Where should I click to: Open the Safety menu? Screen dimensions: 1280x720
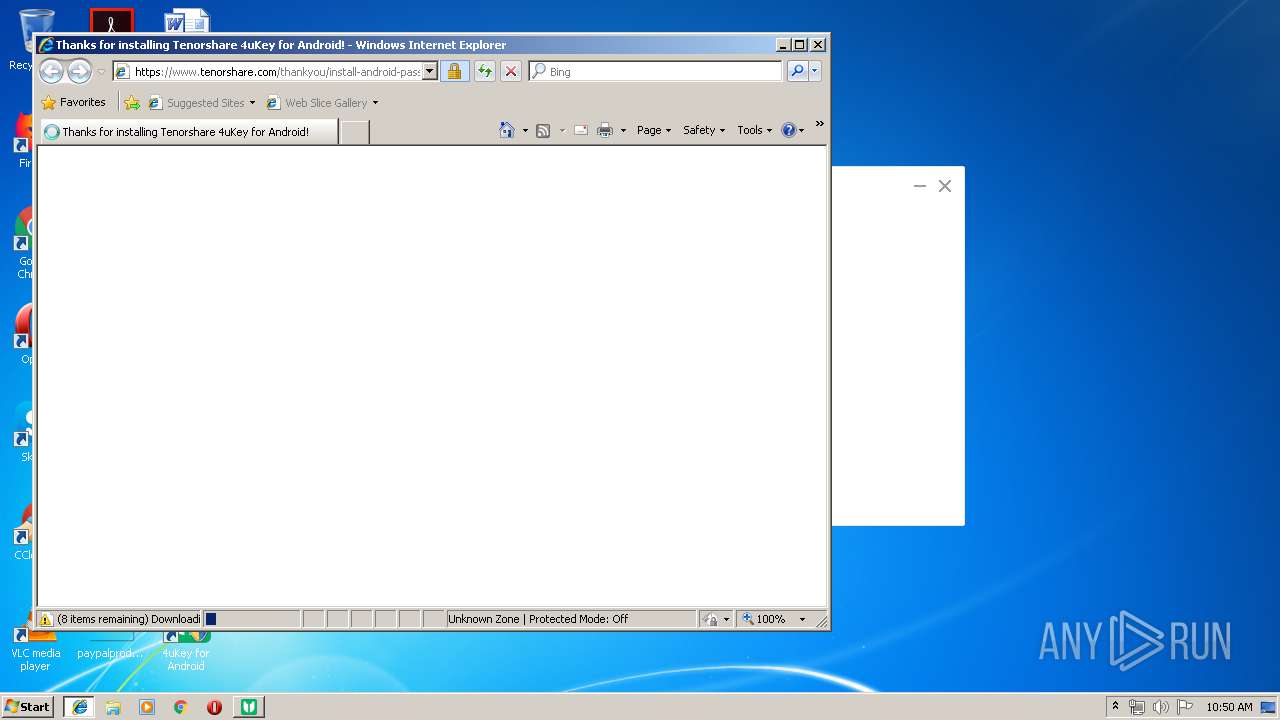[704, 130]
